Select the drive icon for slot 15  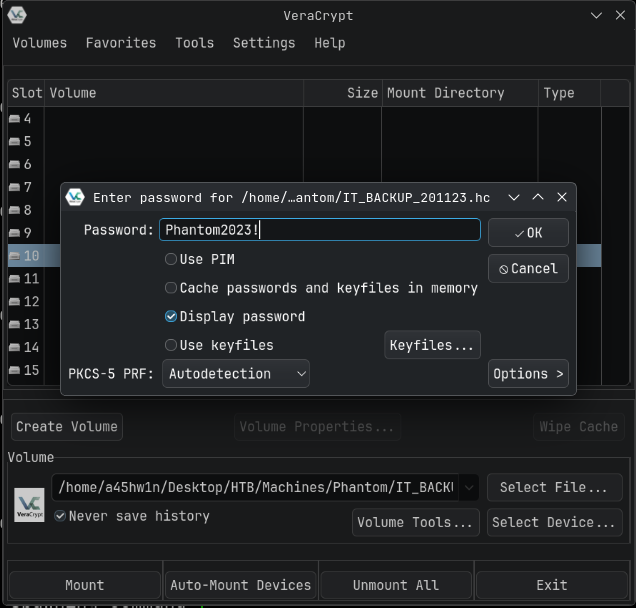point(14,371)
